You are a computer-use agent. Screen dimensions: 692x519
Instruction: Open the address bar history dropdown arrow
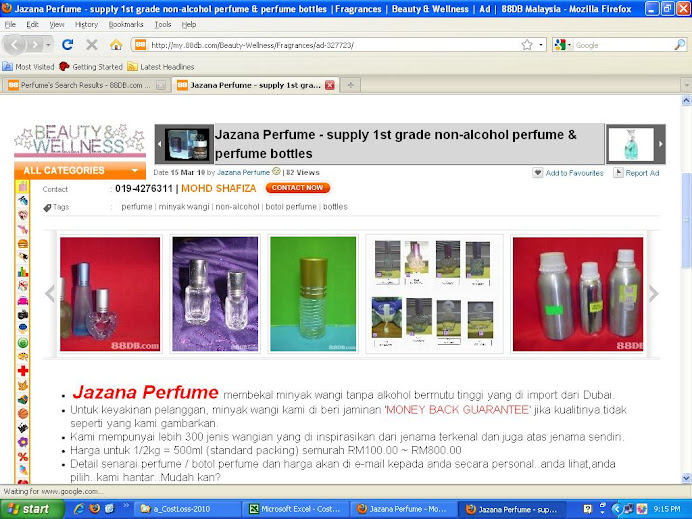coord(541,45)
